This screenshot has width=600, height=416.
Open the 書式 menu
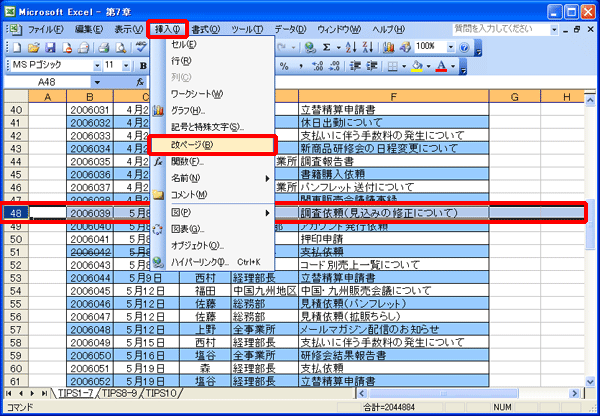coord(205,29)
